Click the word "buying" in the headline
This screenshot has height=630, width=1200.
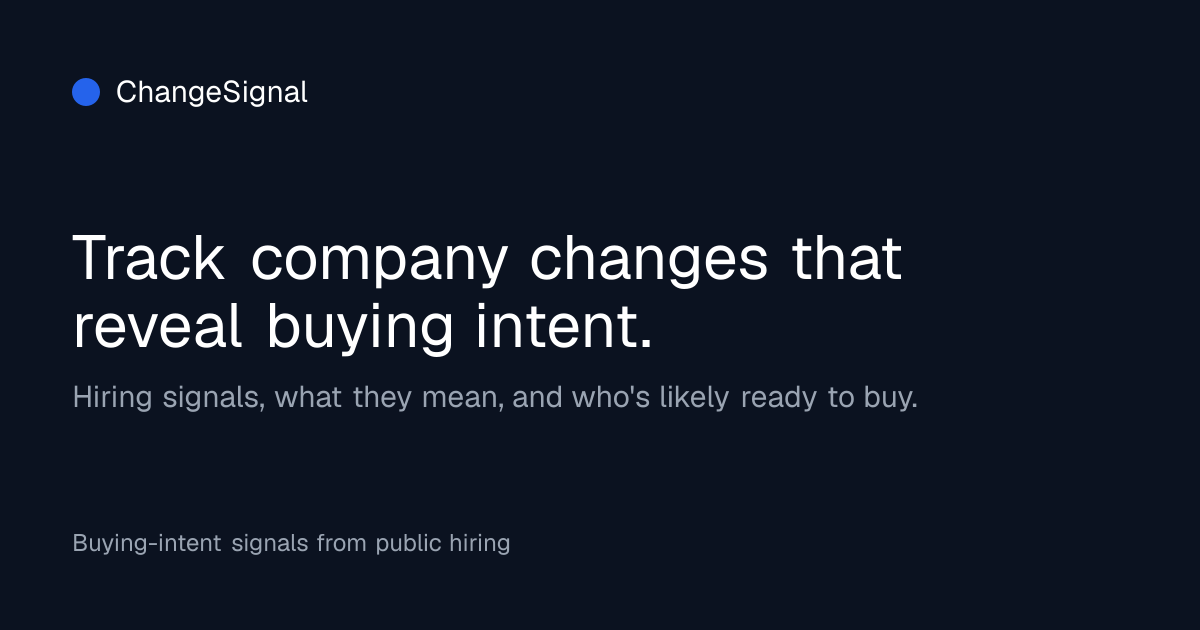[x=360, y=332]
